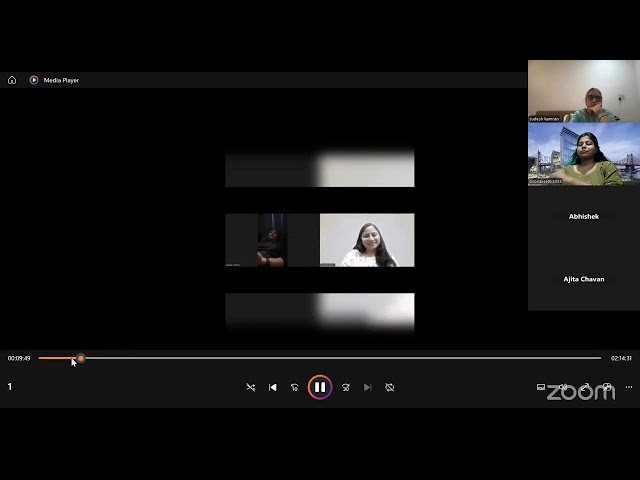Open the more options menu
The image size is (640, 480).
[x=629, y=387]
